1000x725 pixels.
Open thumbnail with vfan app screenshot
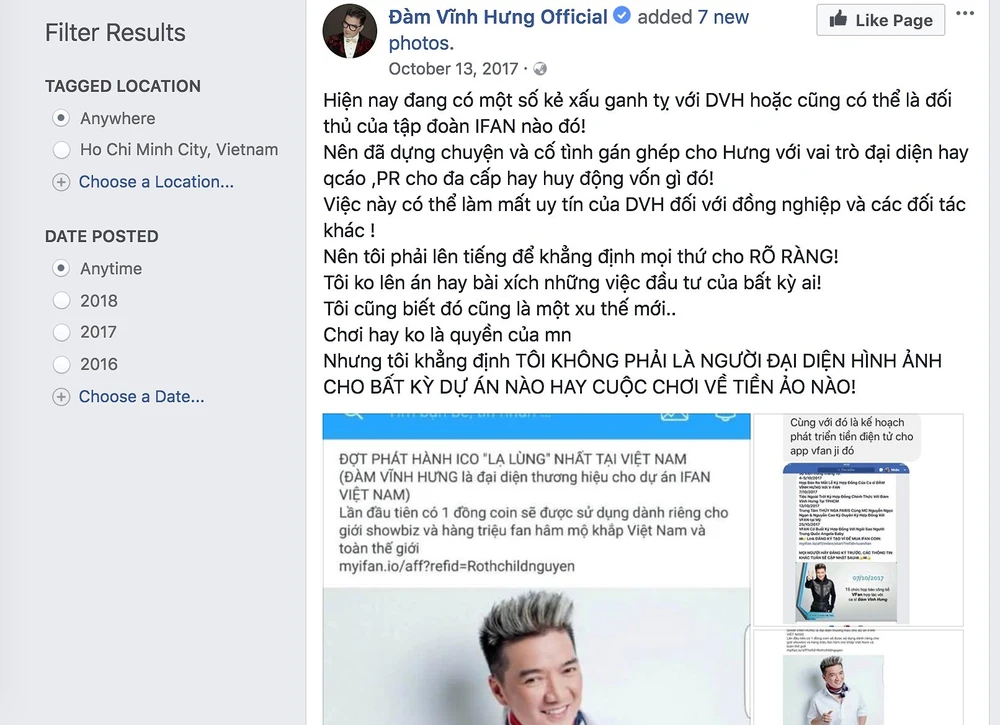(x=858, y=520)
